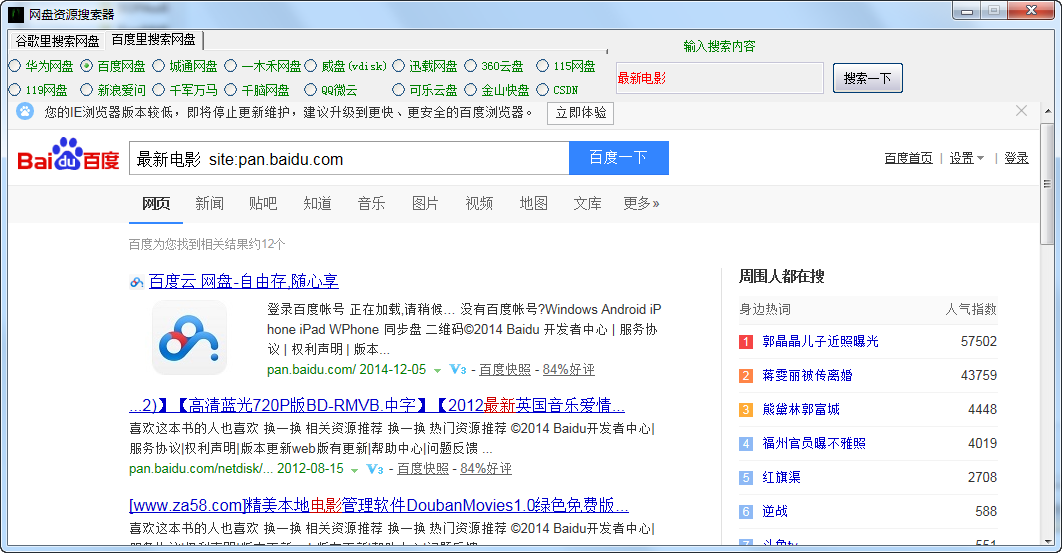Click the page vertical scrollbar thumb
Screen dimensions: 1062x553
(x=1047, y=183)
